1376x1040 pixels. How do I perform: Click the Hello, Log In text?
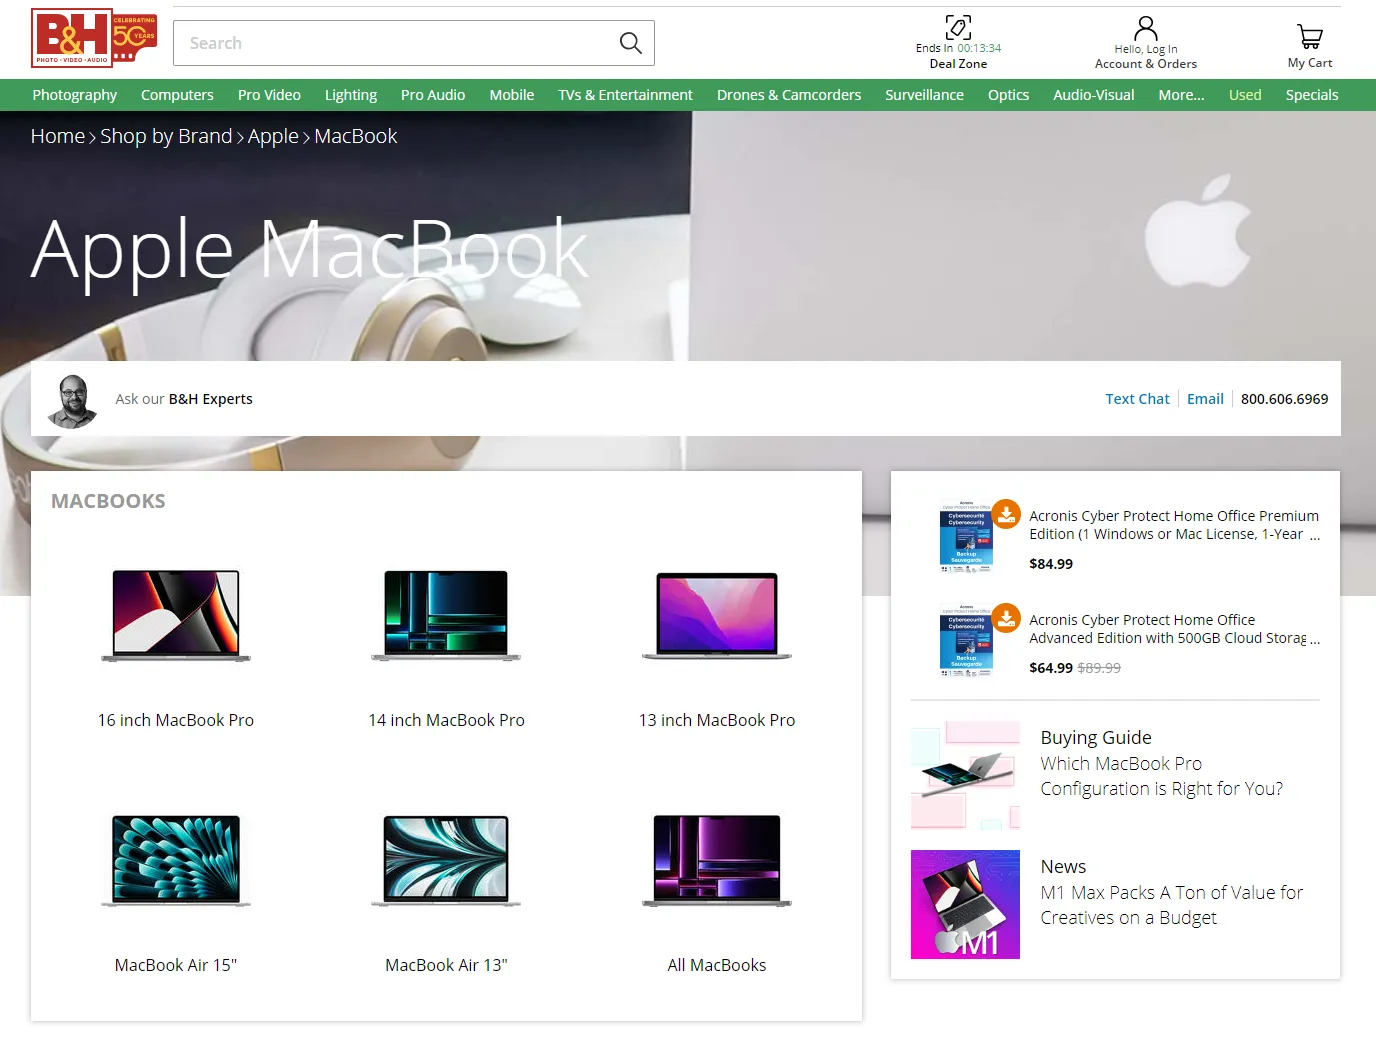tap(1146, 49)
